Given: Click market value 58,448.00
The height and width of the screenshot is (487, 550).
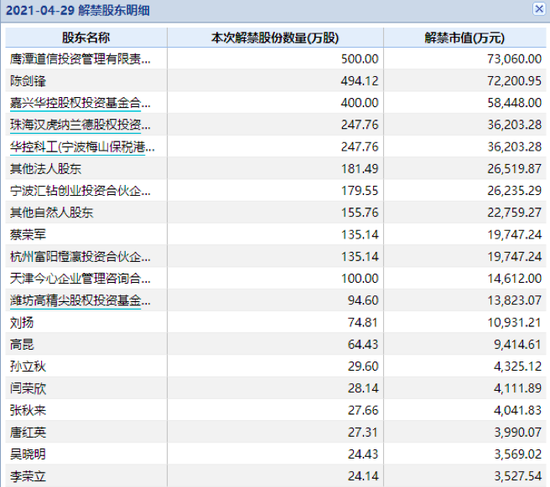Looking at the screenshot, I should click(514, 103).
